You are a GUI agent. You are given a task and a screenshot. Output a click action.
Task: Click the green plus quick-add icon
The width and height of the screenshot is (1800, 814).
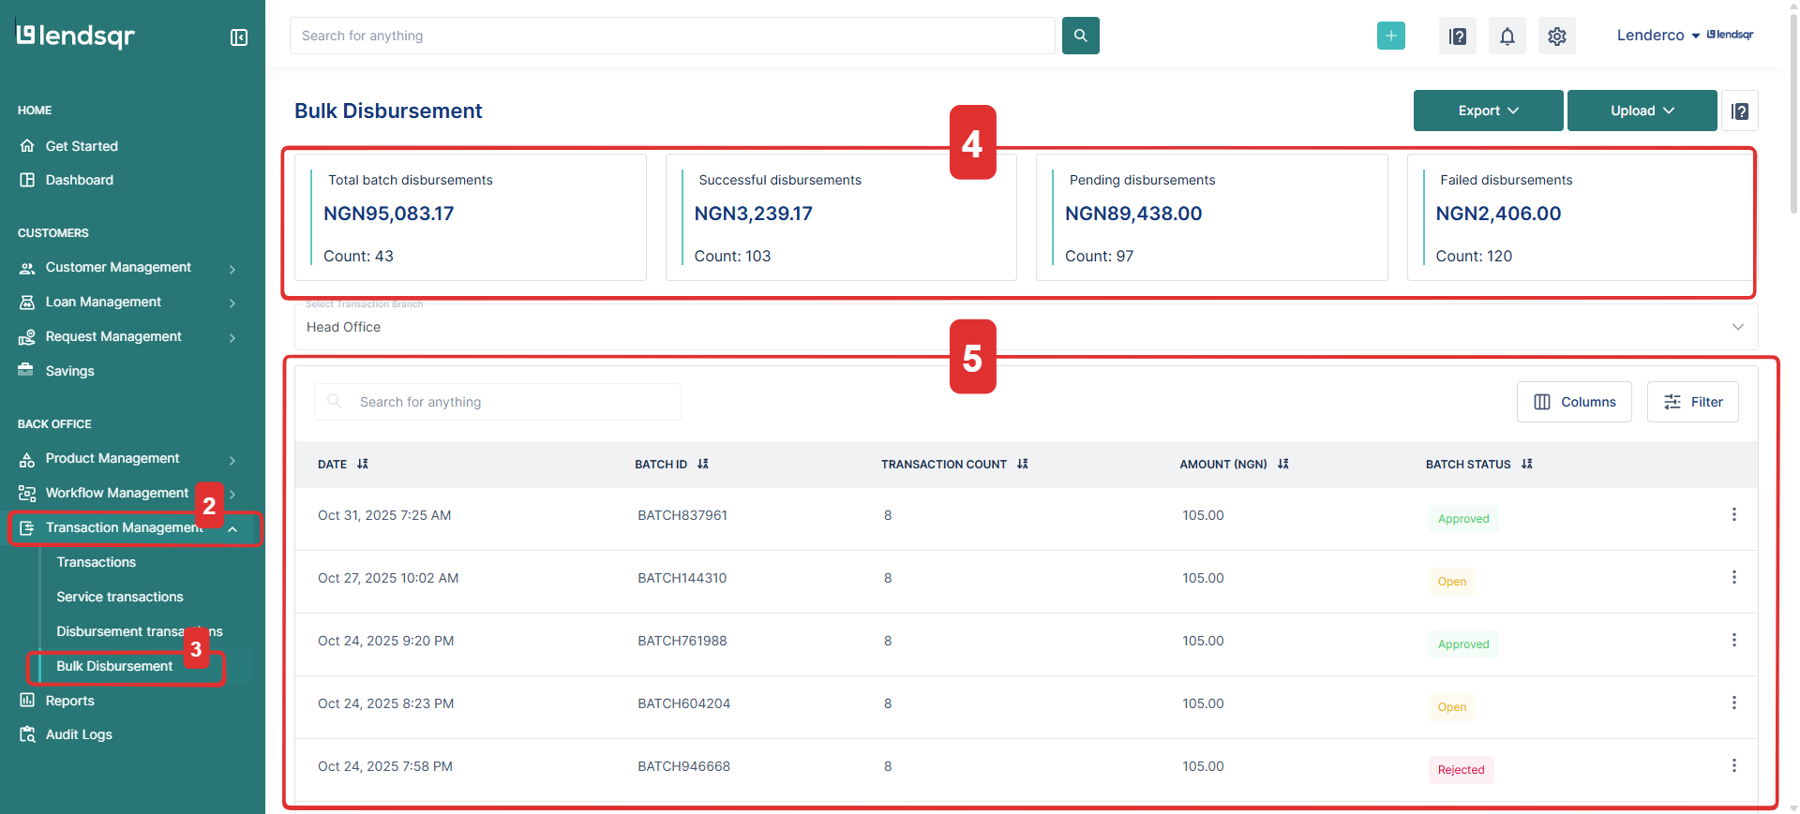[1390, 36]
